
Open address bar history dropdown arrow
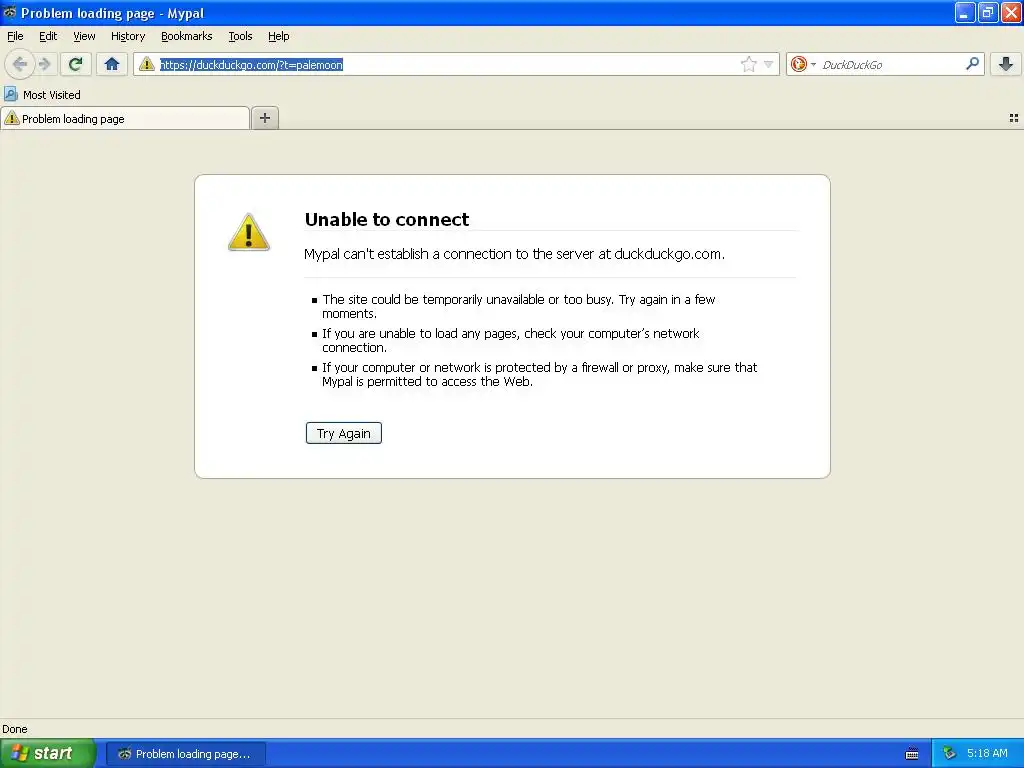769,64
